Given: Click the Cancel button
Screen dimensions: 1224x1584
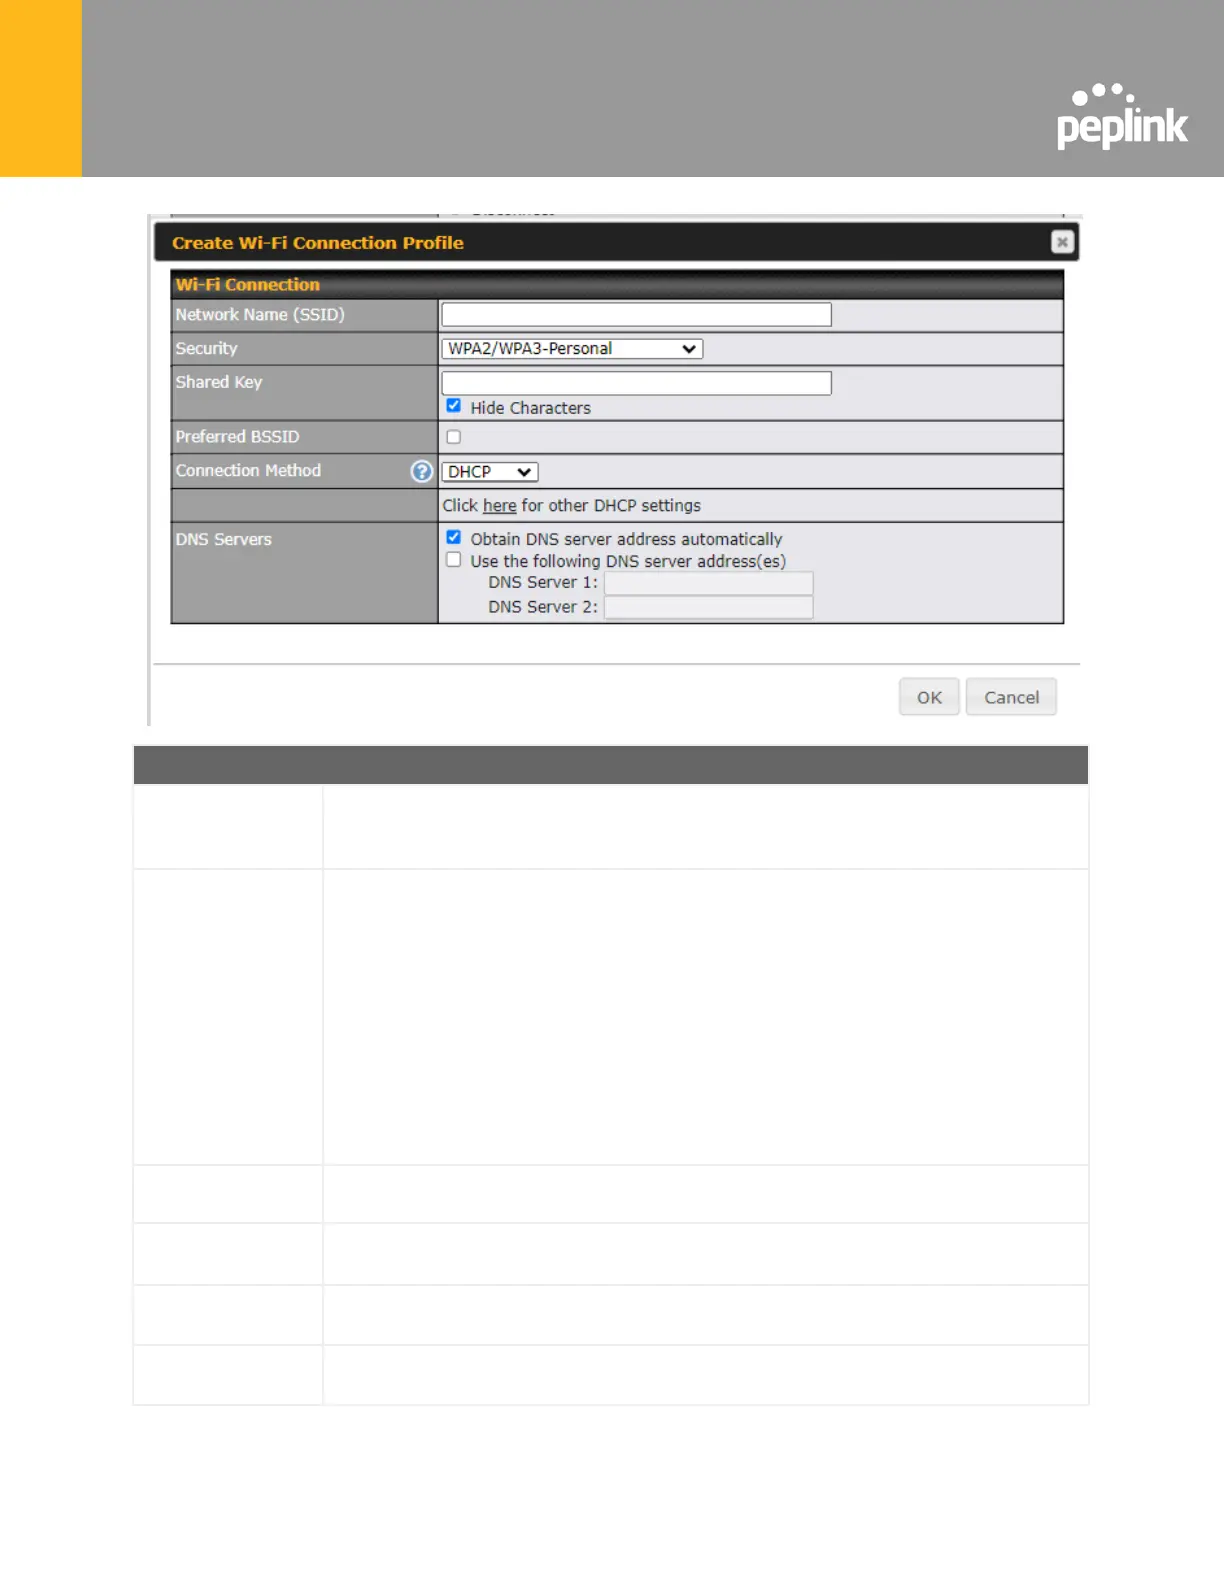Looking at the screenshot, I should [x=1011, y=697].
